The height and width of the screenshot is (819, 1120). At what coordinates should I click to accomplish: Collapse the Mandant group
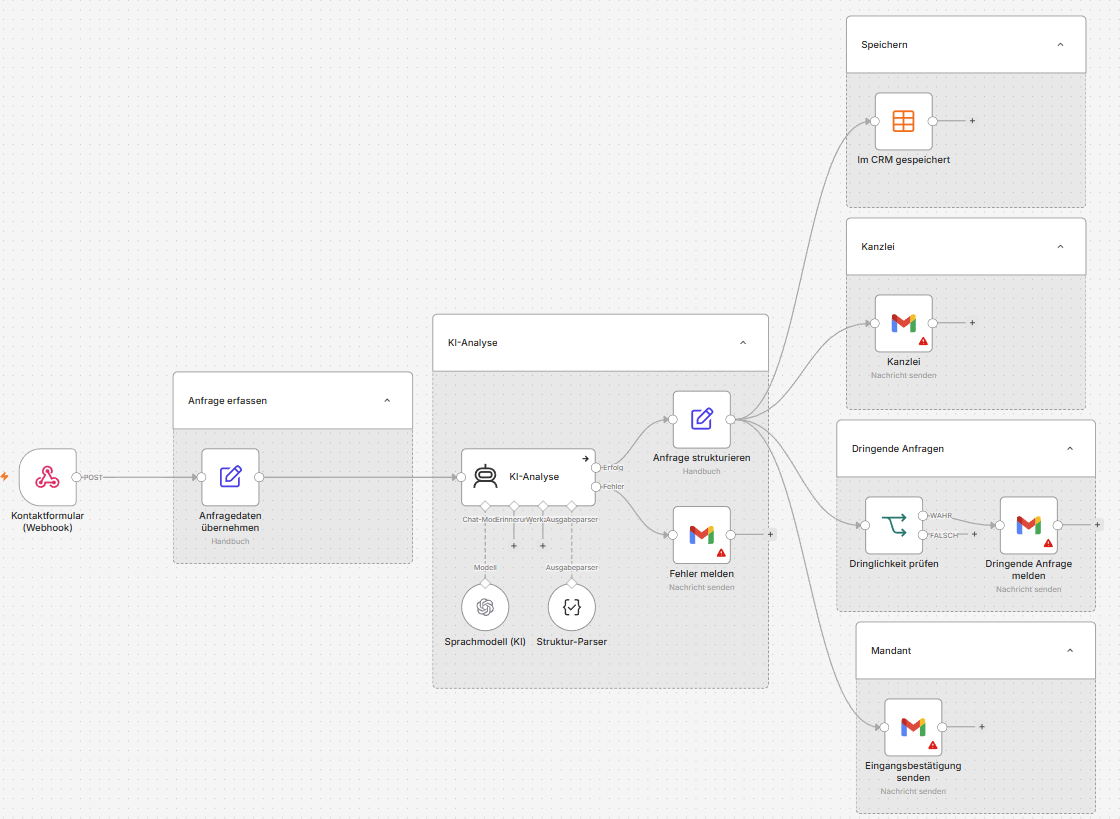coord(1070,650)
